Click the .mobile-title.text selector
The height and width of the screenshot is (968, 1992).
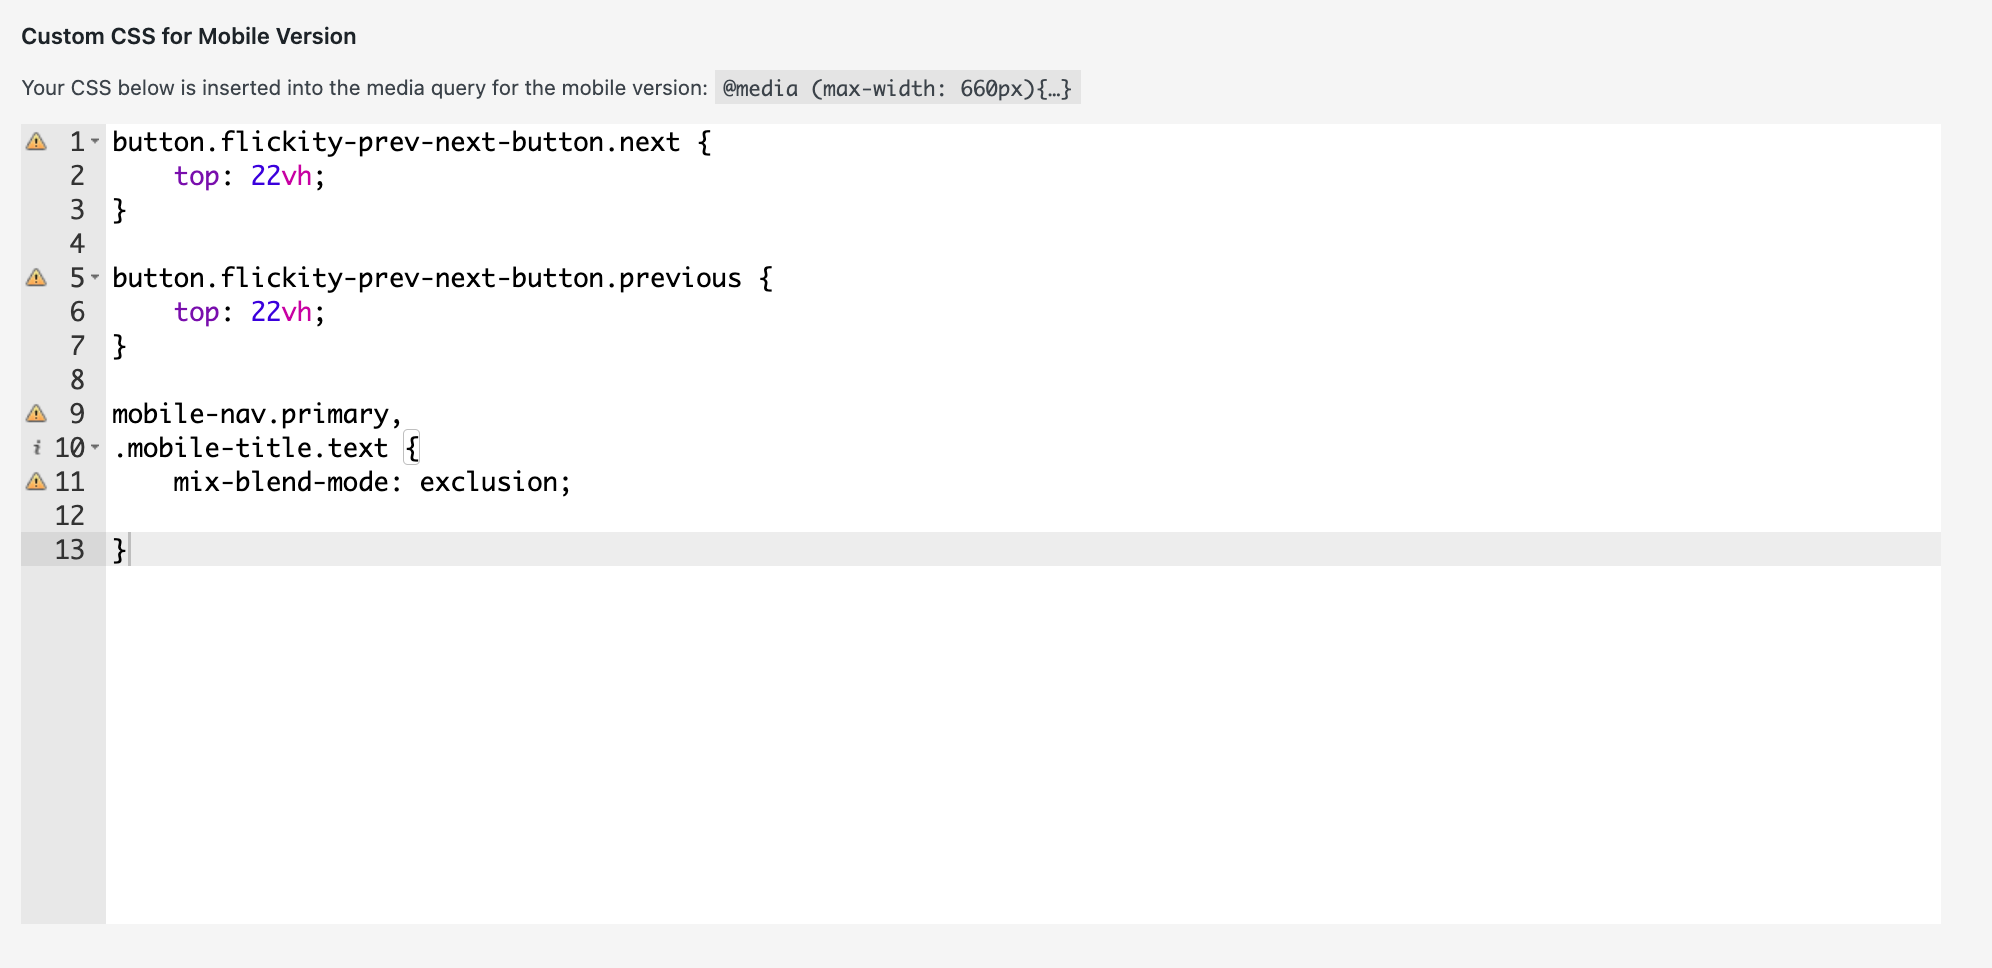coord(250,447)
